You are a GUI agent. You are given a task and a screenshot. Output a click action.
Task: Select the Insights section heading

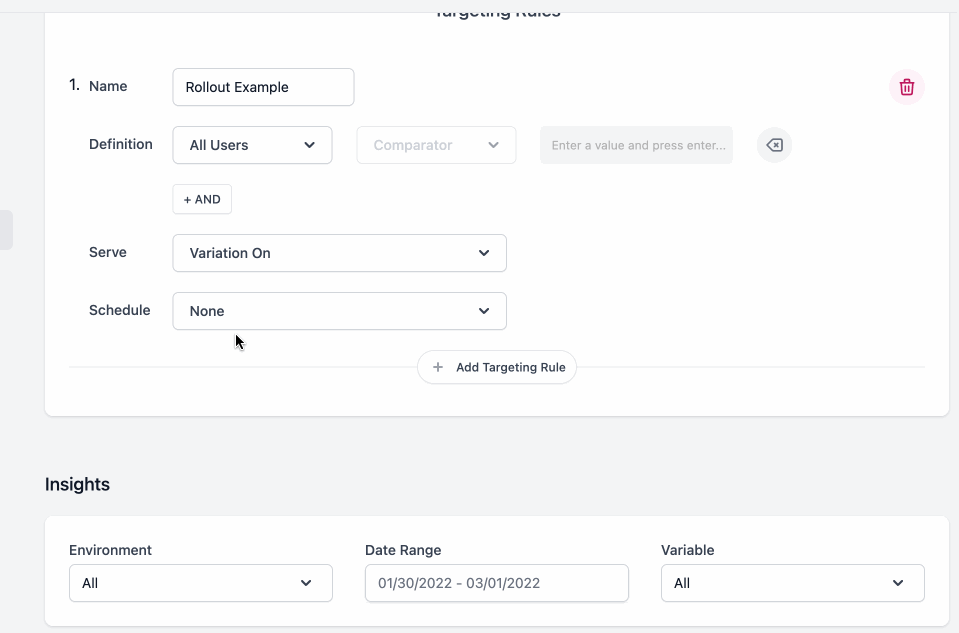(77, 484)
